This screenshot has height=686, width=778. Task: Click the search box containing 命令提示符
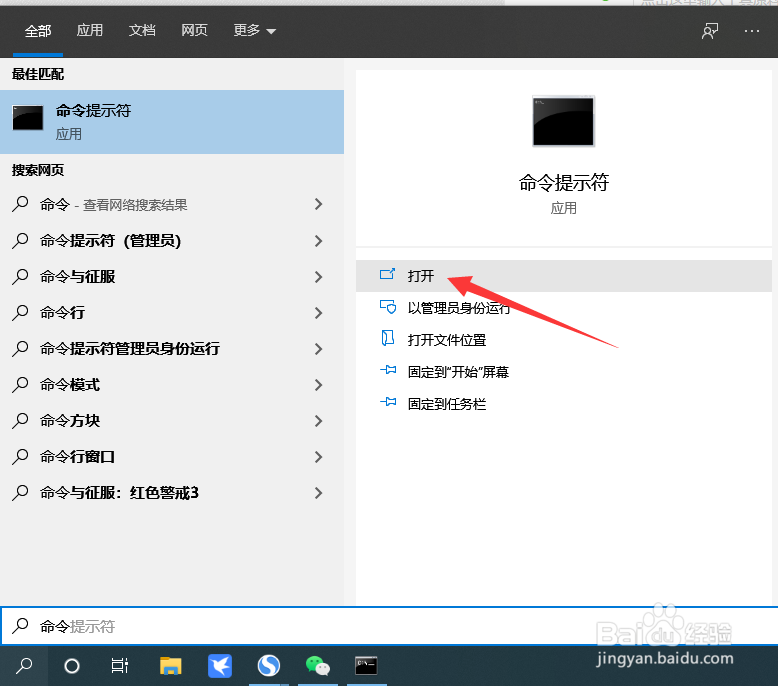(x=389, y=626)
